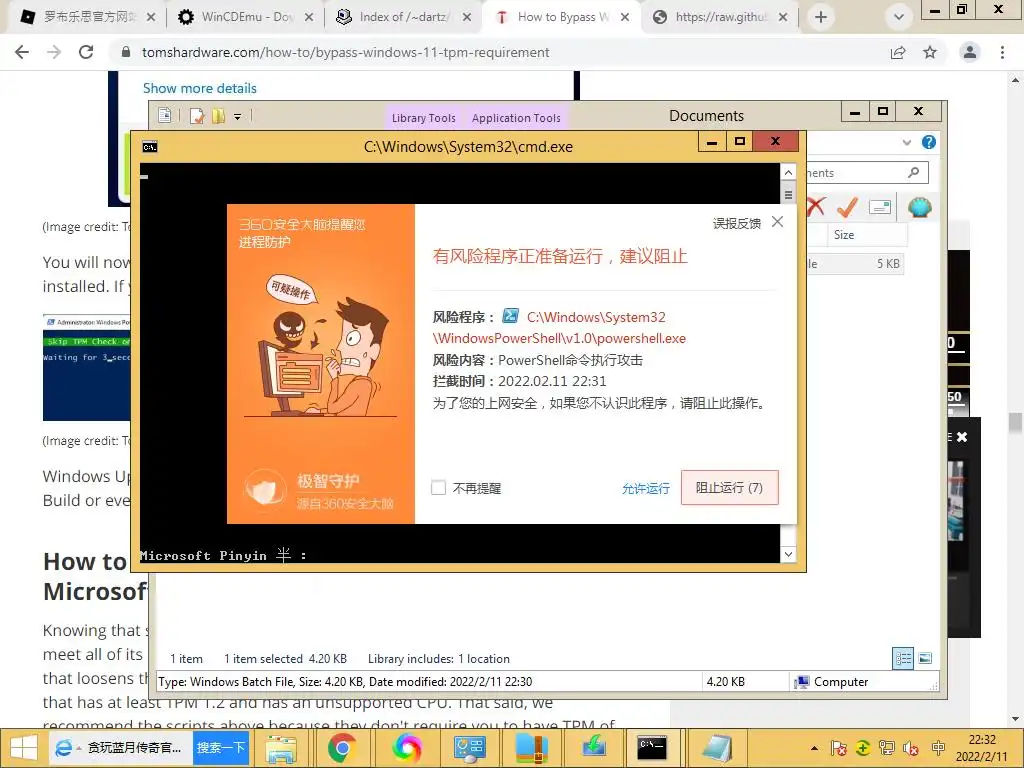Open Application Tools tab in Documents window
The image size is (1024, 768).
point(516,118)
